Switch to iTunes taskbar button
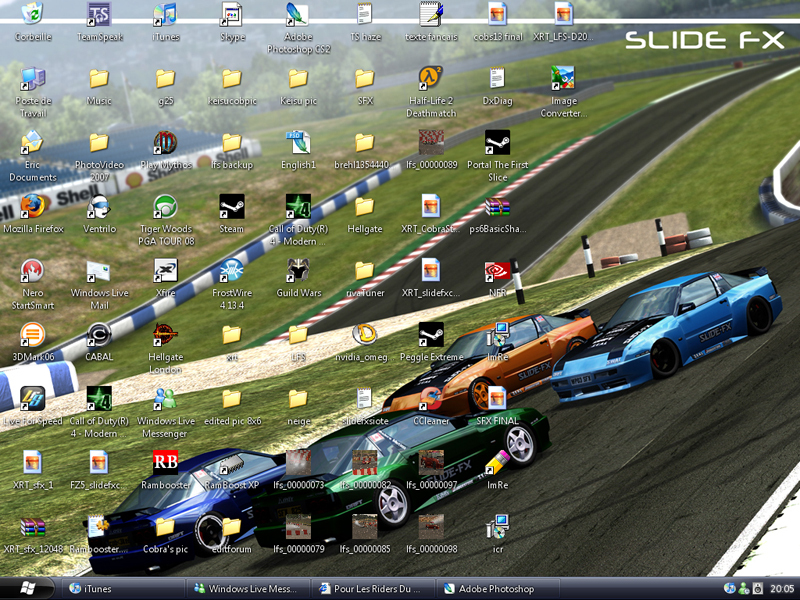Screen dimensions: 800x600 tap(121, 589)
